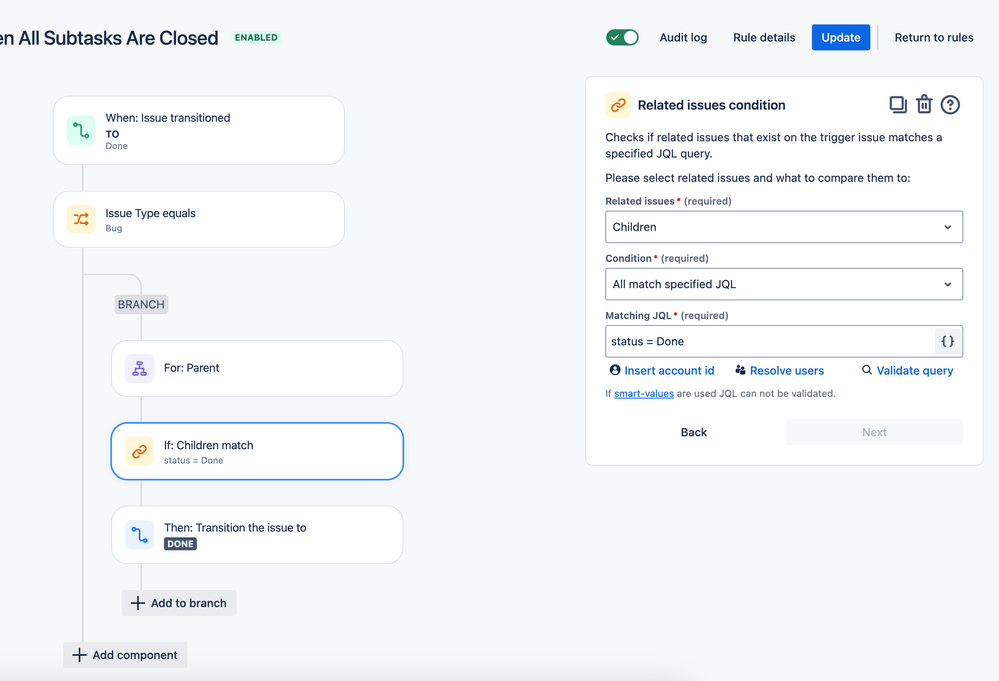Click the Add component button
This screenshot has height=681, width=999.
[126, 655]
